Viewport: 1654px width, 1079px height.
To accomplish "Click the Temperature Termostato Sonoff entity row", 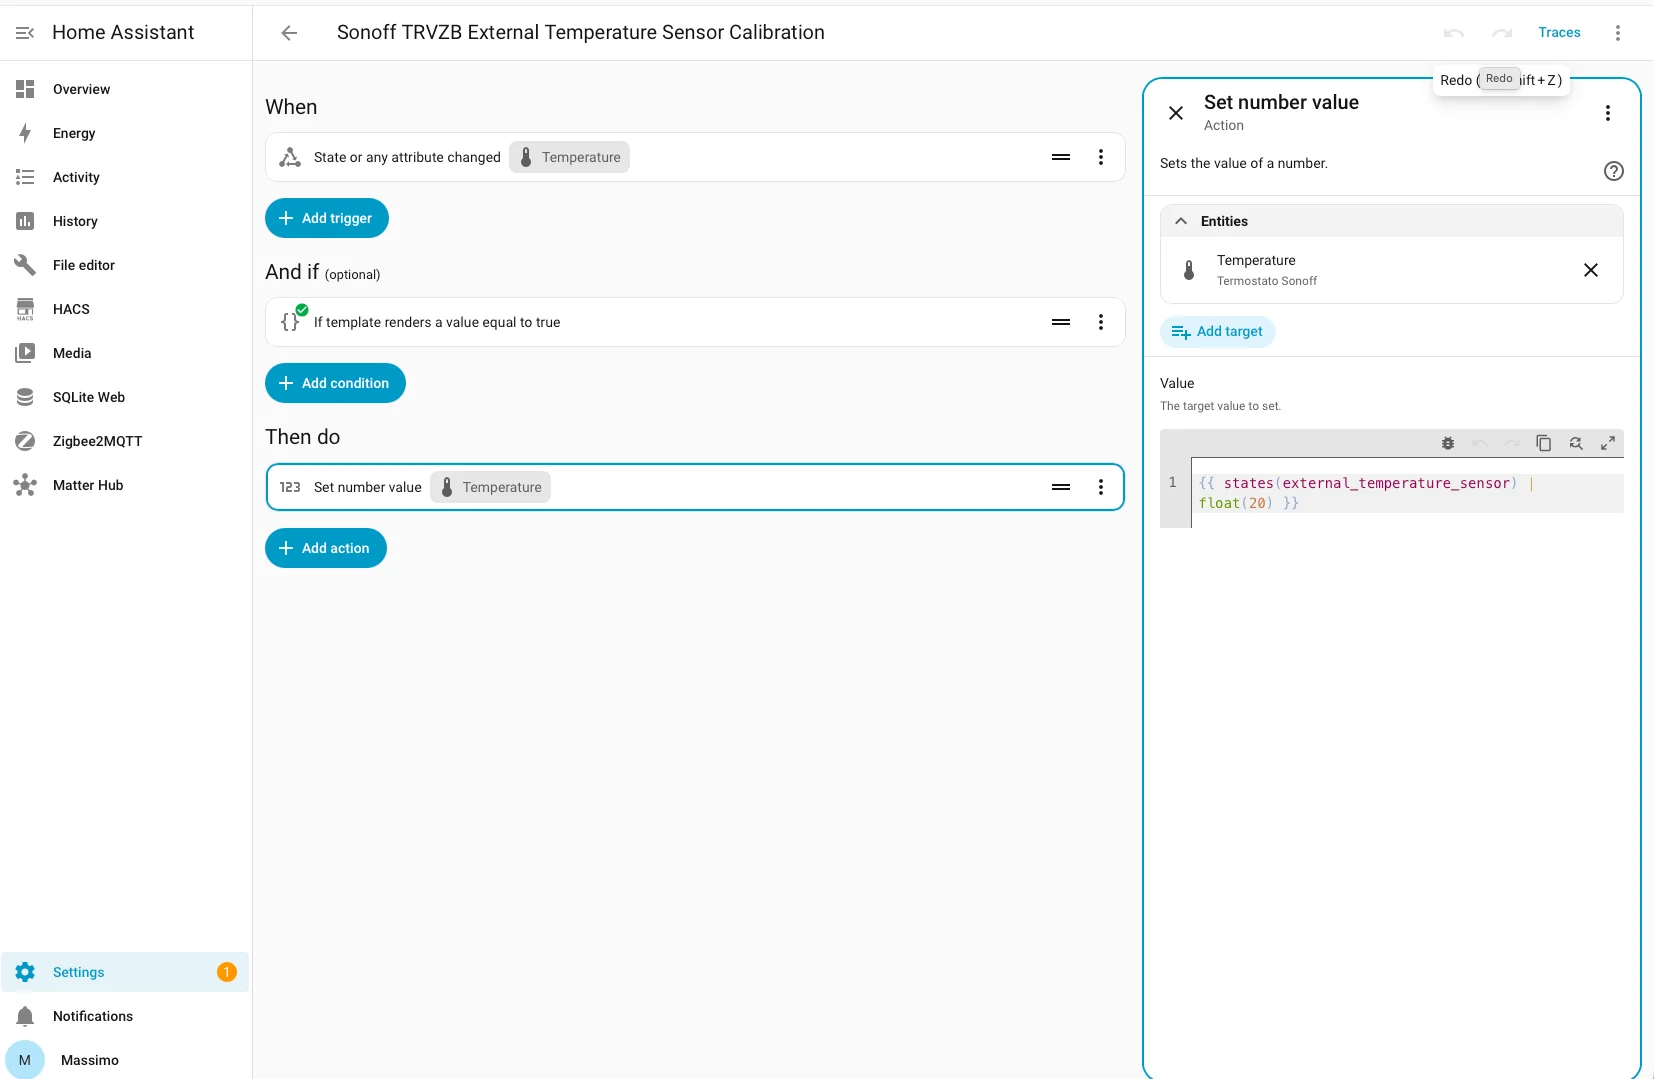I will click(1391, 270).
